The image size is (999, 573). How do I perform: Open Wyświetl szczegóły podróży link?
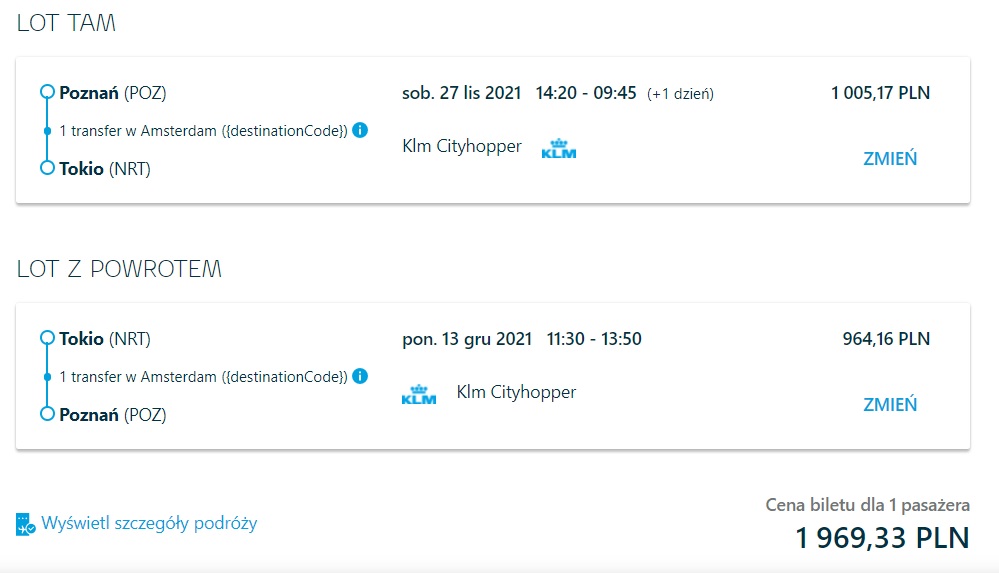[x=149, y=523]
